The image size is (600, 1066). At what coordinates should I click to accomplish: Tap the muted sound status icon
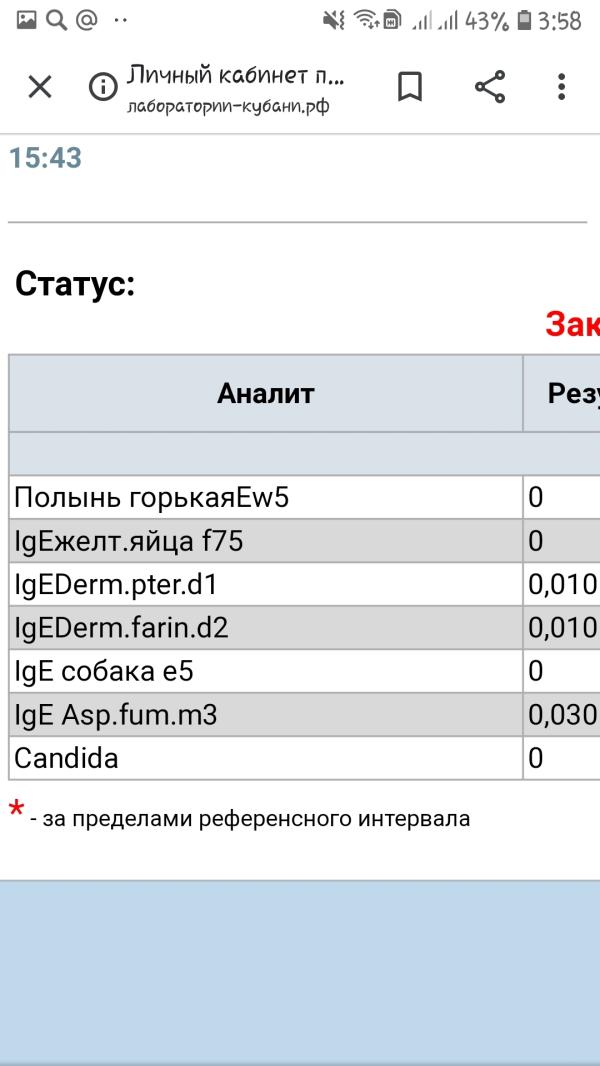coord(334,21)
